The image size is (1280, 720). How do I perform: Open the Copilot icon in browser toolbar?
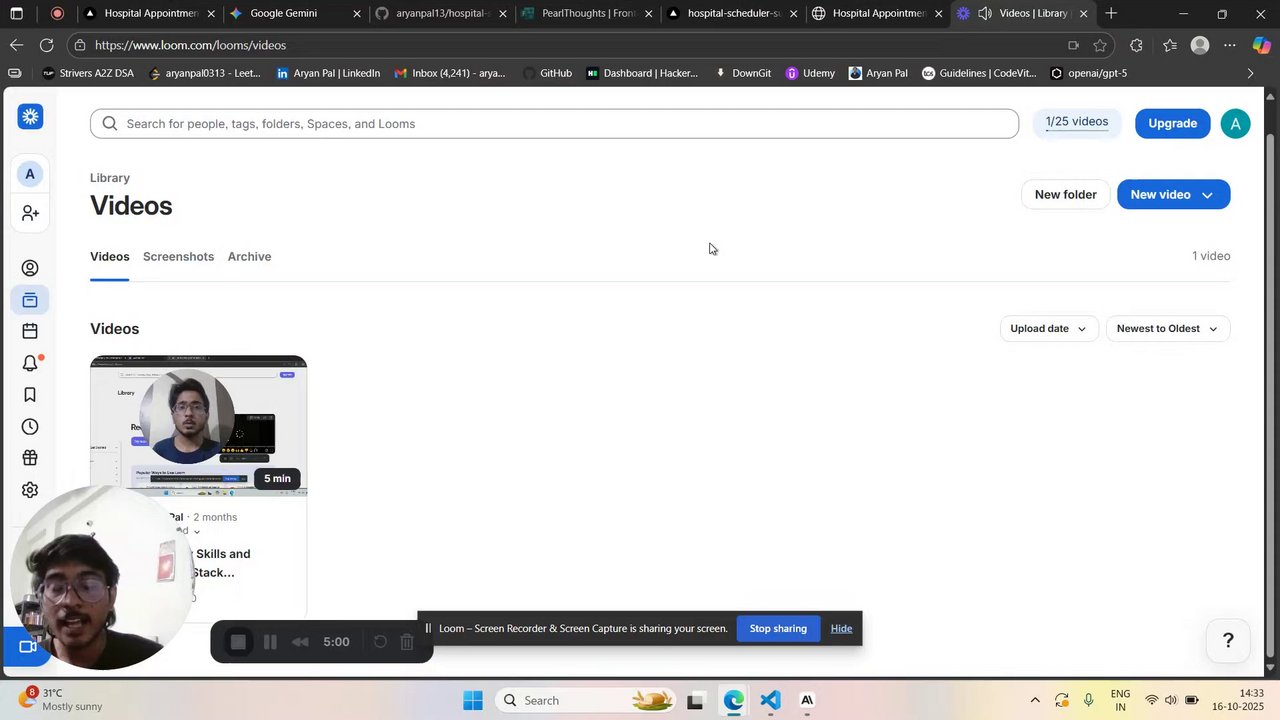[1262, 45]
